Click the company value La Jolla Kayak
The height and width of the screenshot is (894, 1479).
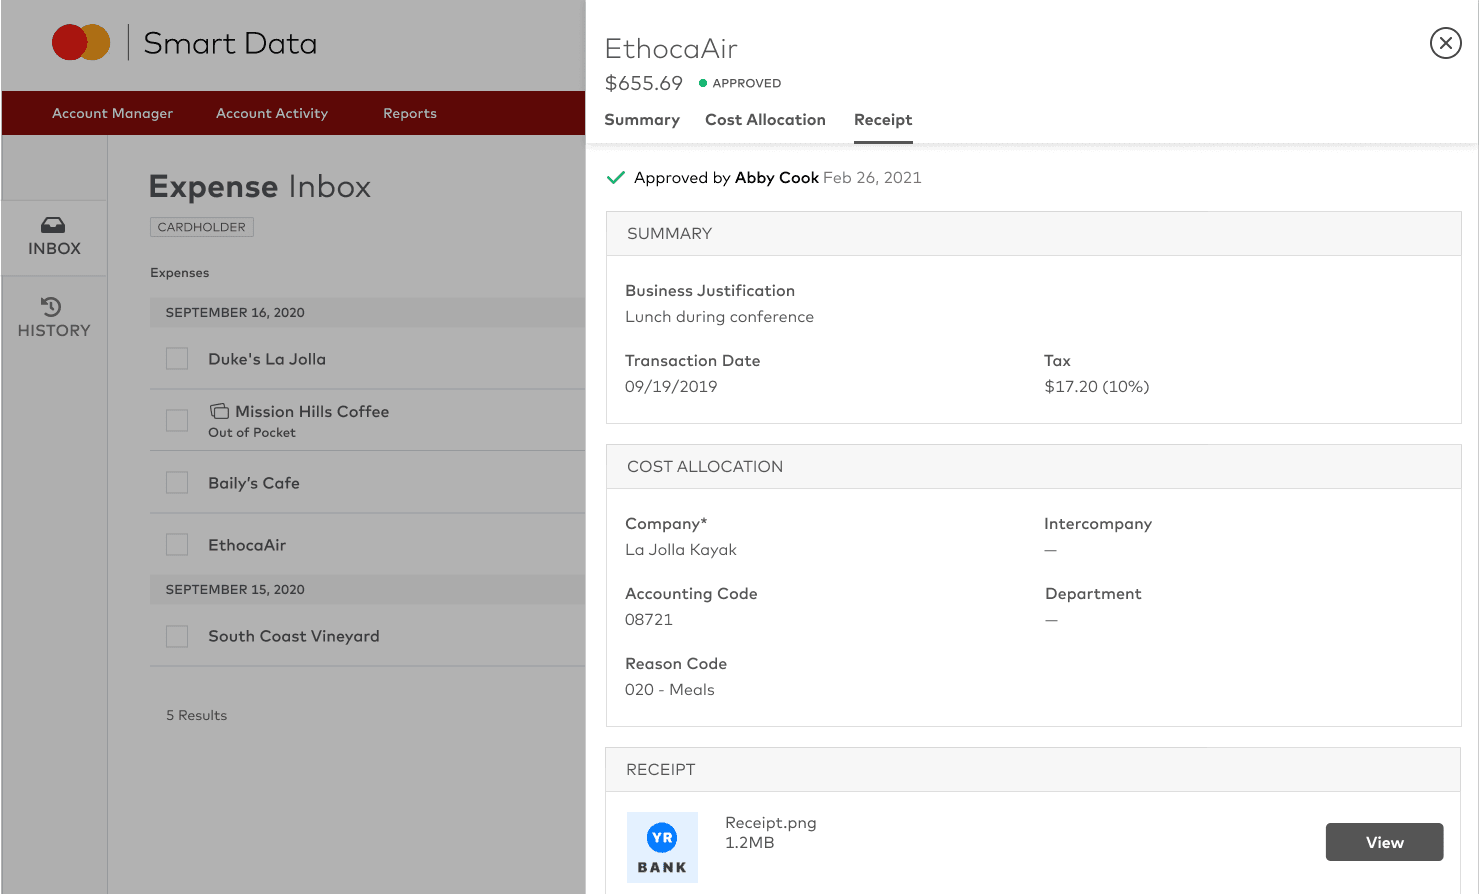point(681,550)
